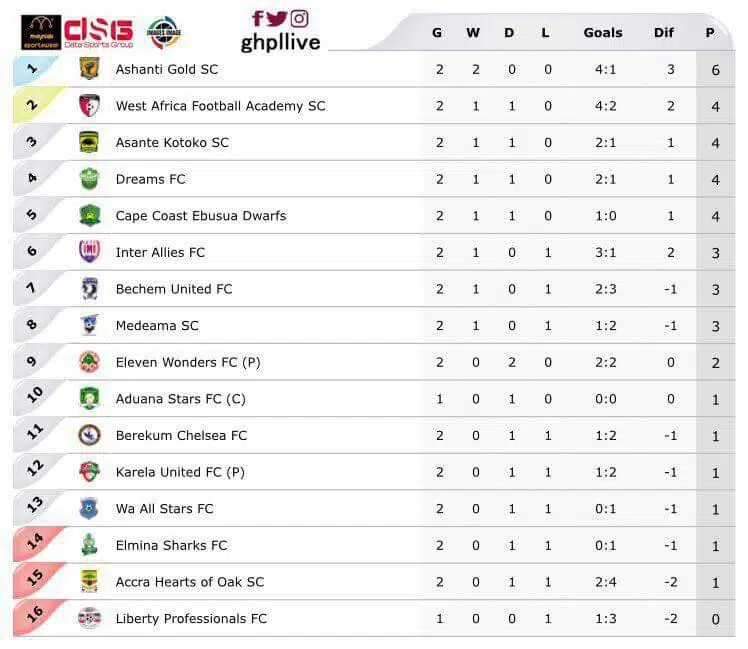
Task: Open the Inter Allies FC crest
Action: point(89,252)
